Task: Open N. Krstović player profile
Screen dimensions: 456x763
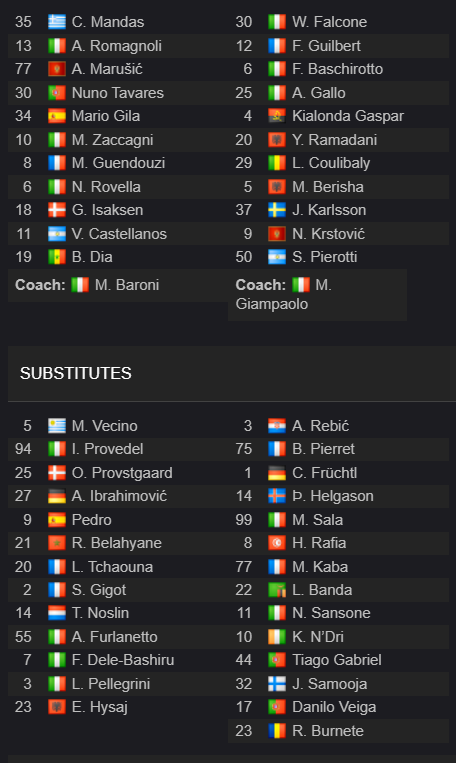Action: pyautogui.click(x=328, y=234)
